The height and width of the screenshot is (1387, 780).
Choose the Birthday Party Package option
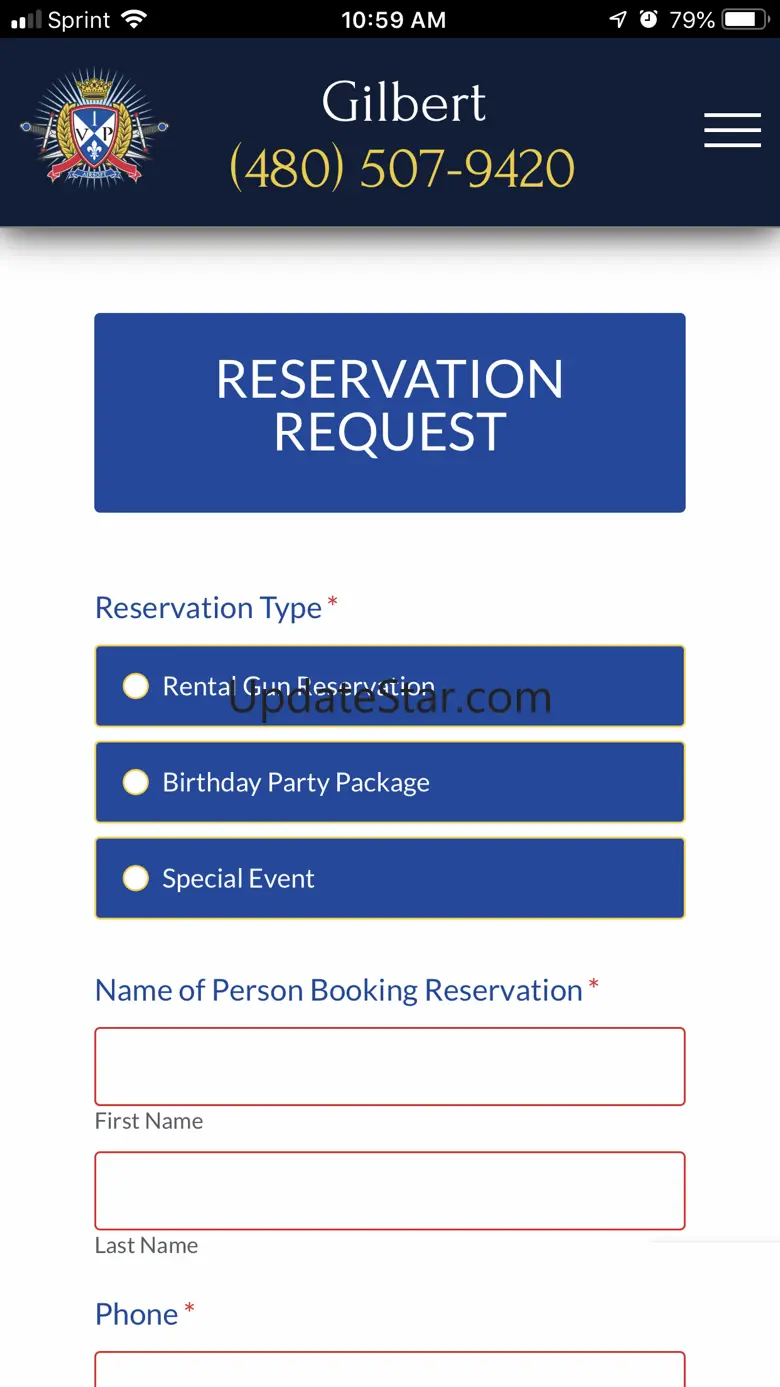click(136, 782)
